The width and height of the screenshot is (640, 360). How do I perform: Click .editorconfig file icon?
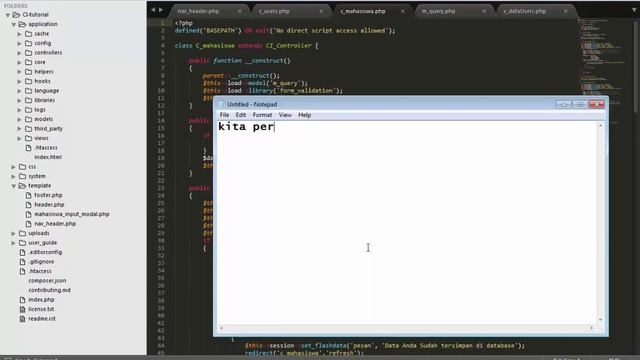coord(22,252)
